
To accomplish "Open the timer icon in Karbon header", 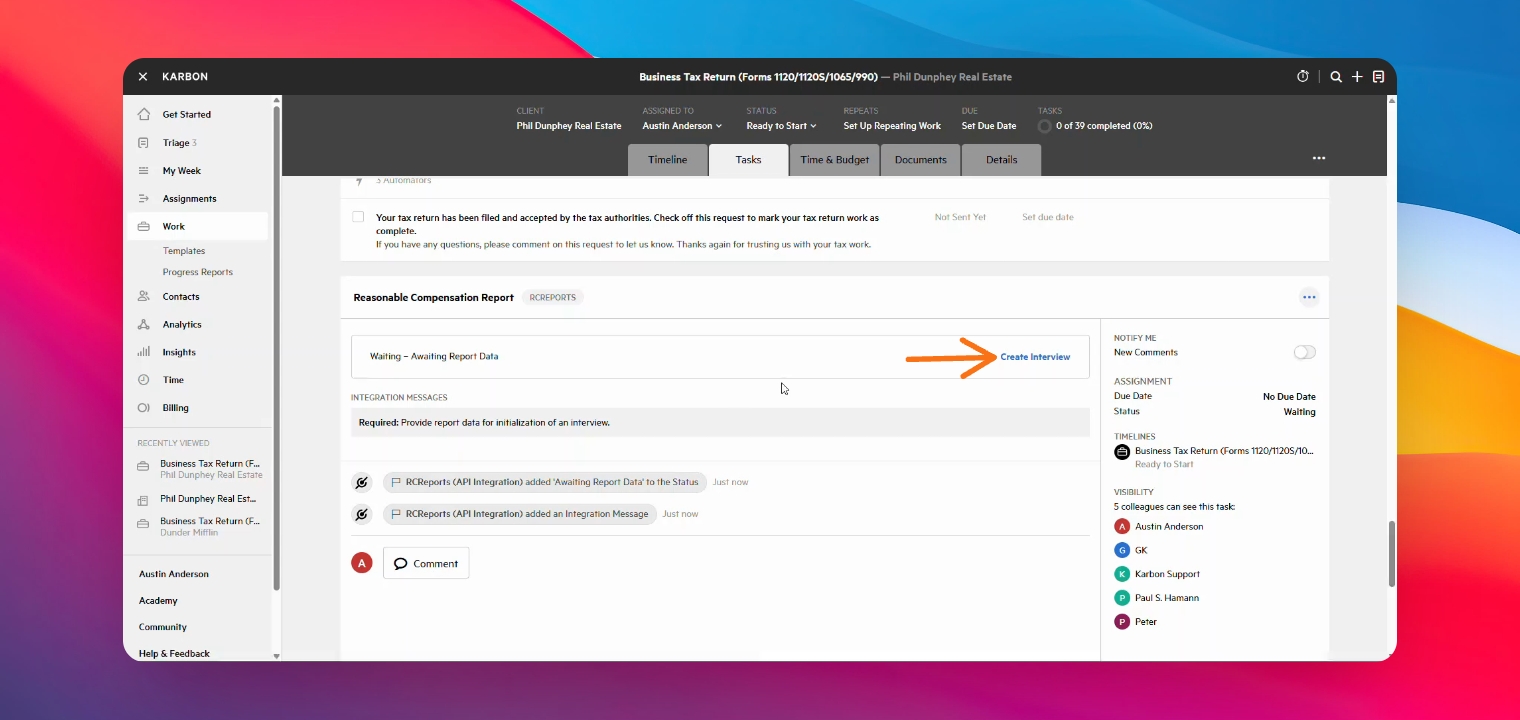I will click(x=1303, y=76).
